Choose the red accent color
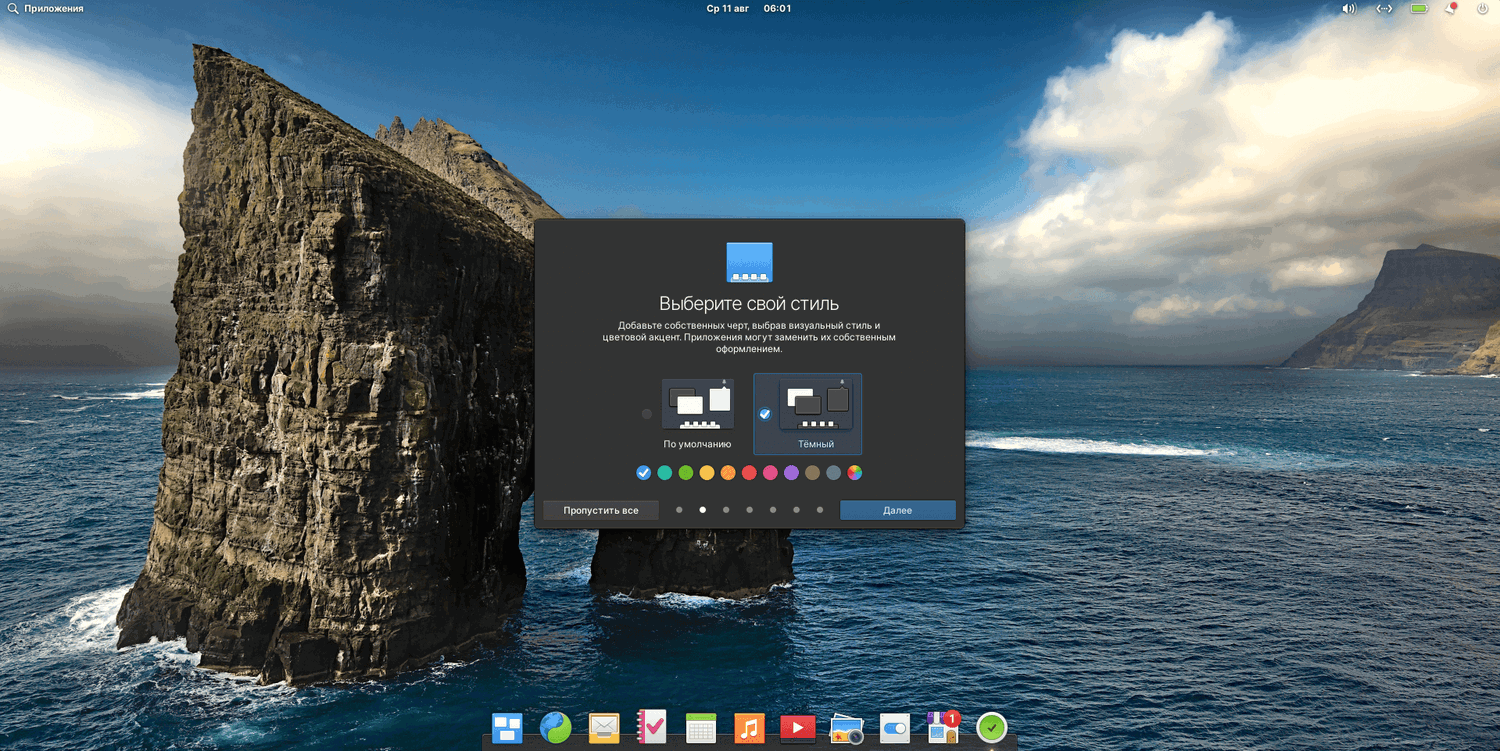Viewport: 1500px width, 751px height. point(749,473)
